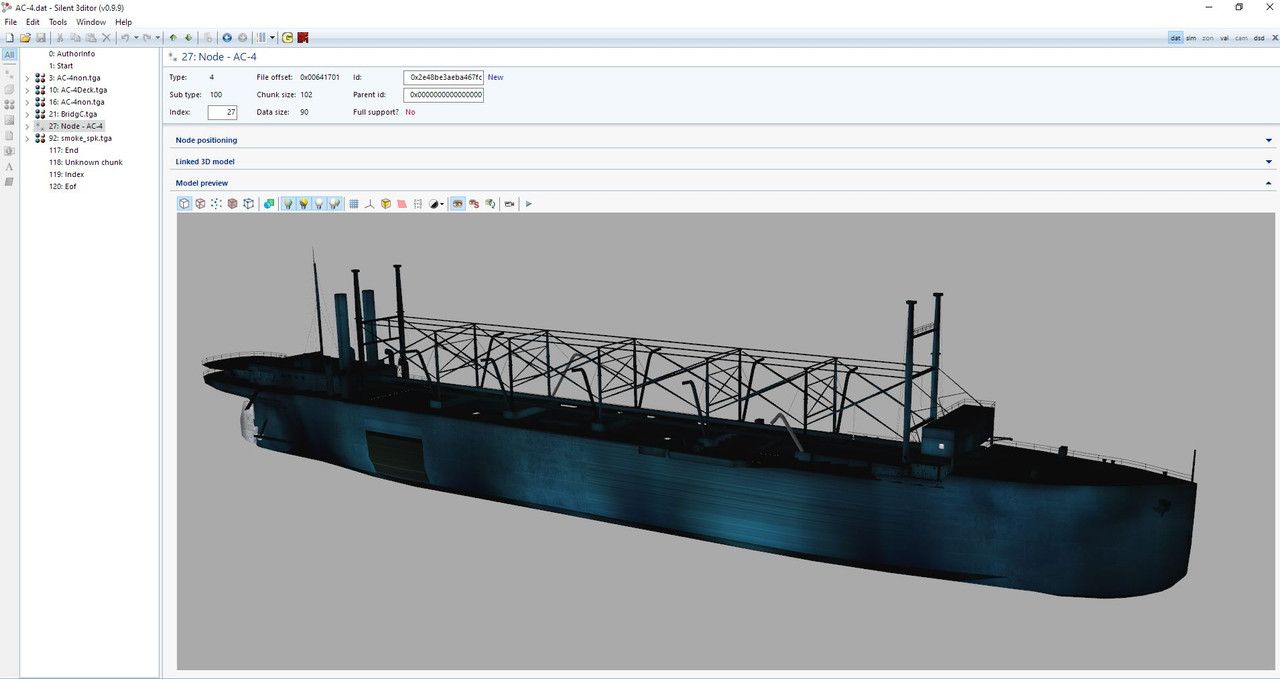Click the eye with red S icon
1280x679 pixels.
coord(474,204)
